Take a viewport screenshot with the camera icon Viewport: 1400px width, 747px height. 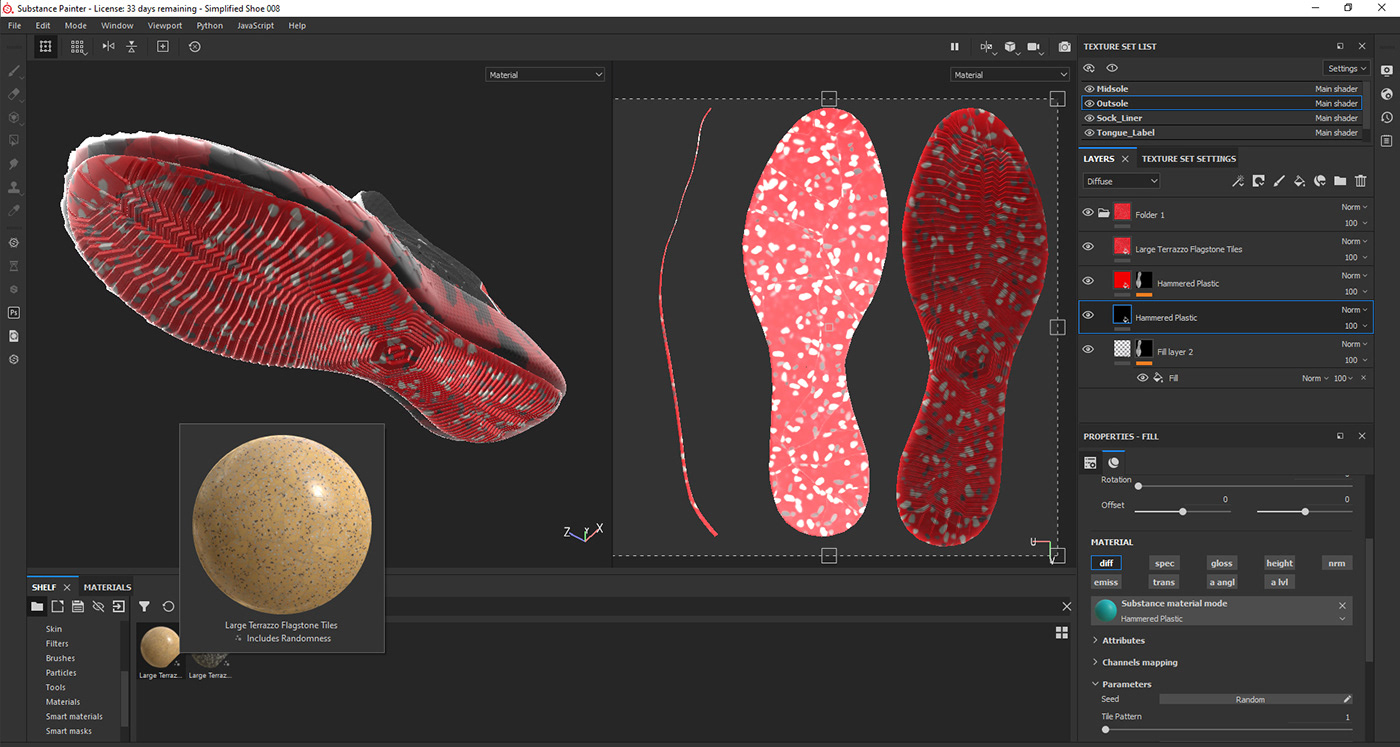[1064, 46]
